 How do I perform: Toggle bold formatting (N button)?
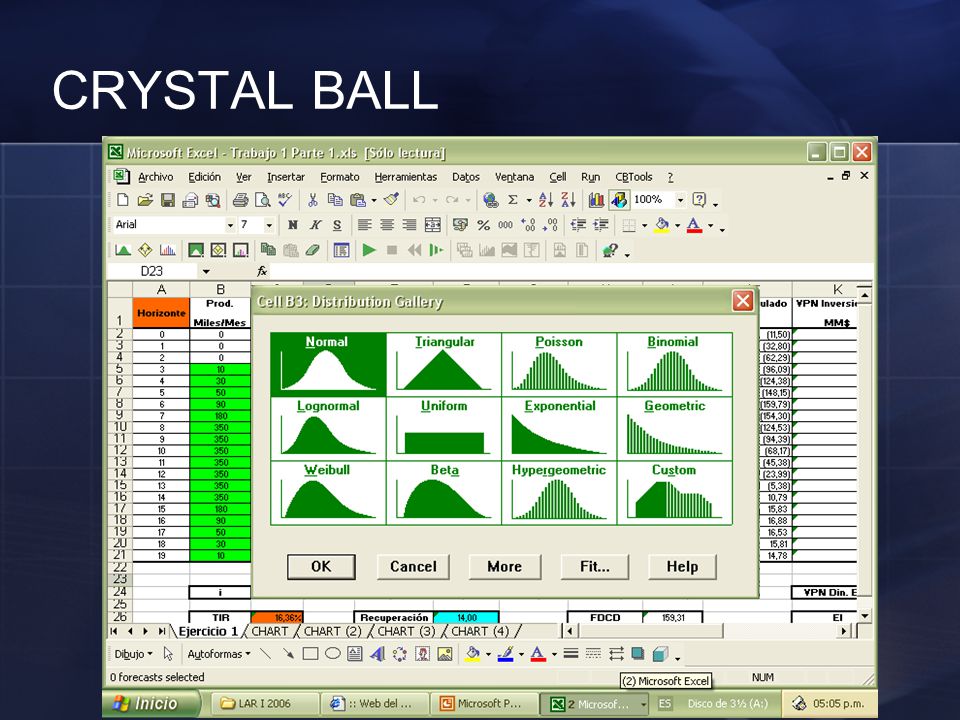pyautogui.click(x=293, y=225)
